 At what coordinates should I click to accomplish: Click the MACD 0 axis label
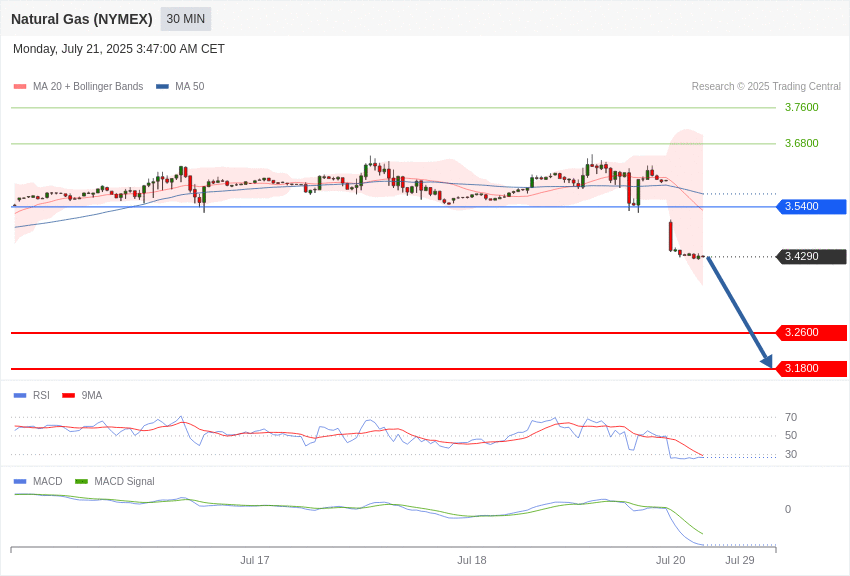tap(788, 509)
